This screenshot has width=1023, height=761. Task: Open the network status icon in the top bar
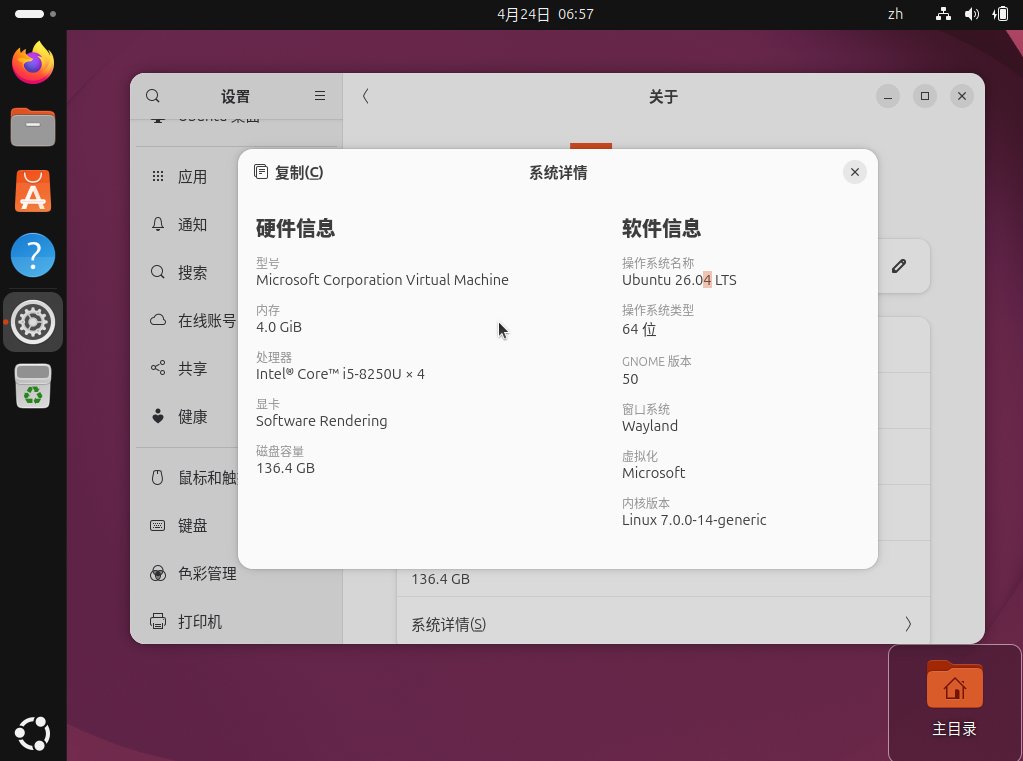click(943, 14)
